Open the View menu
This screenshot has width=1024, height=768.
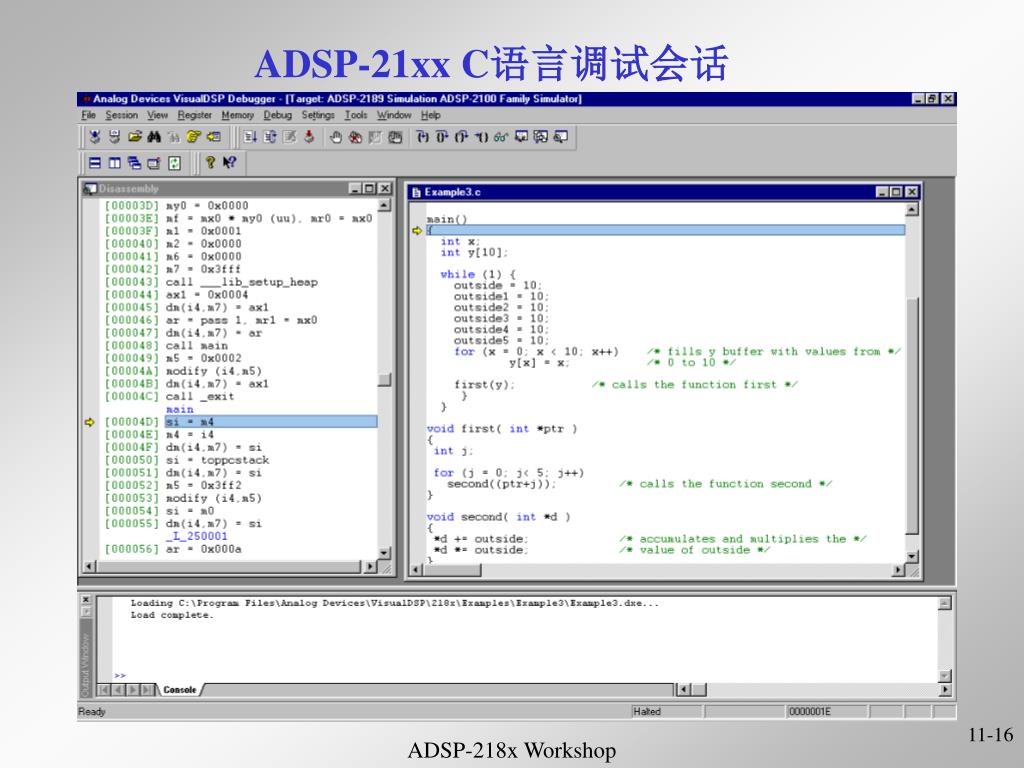pos(157,115)
